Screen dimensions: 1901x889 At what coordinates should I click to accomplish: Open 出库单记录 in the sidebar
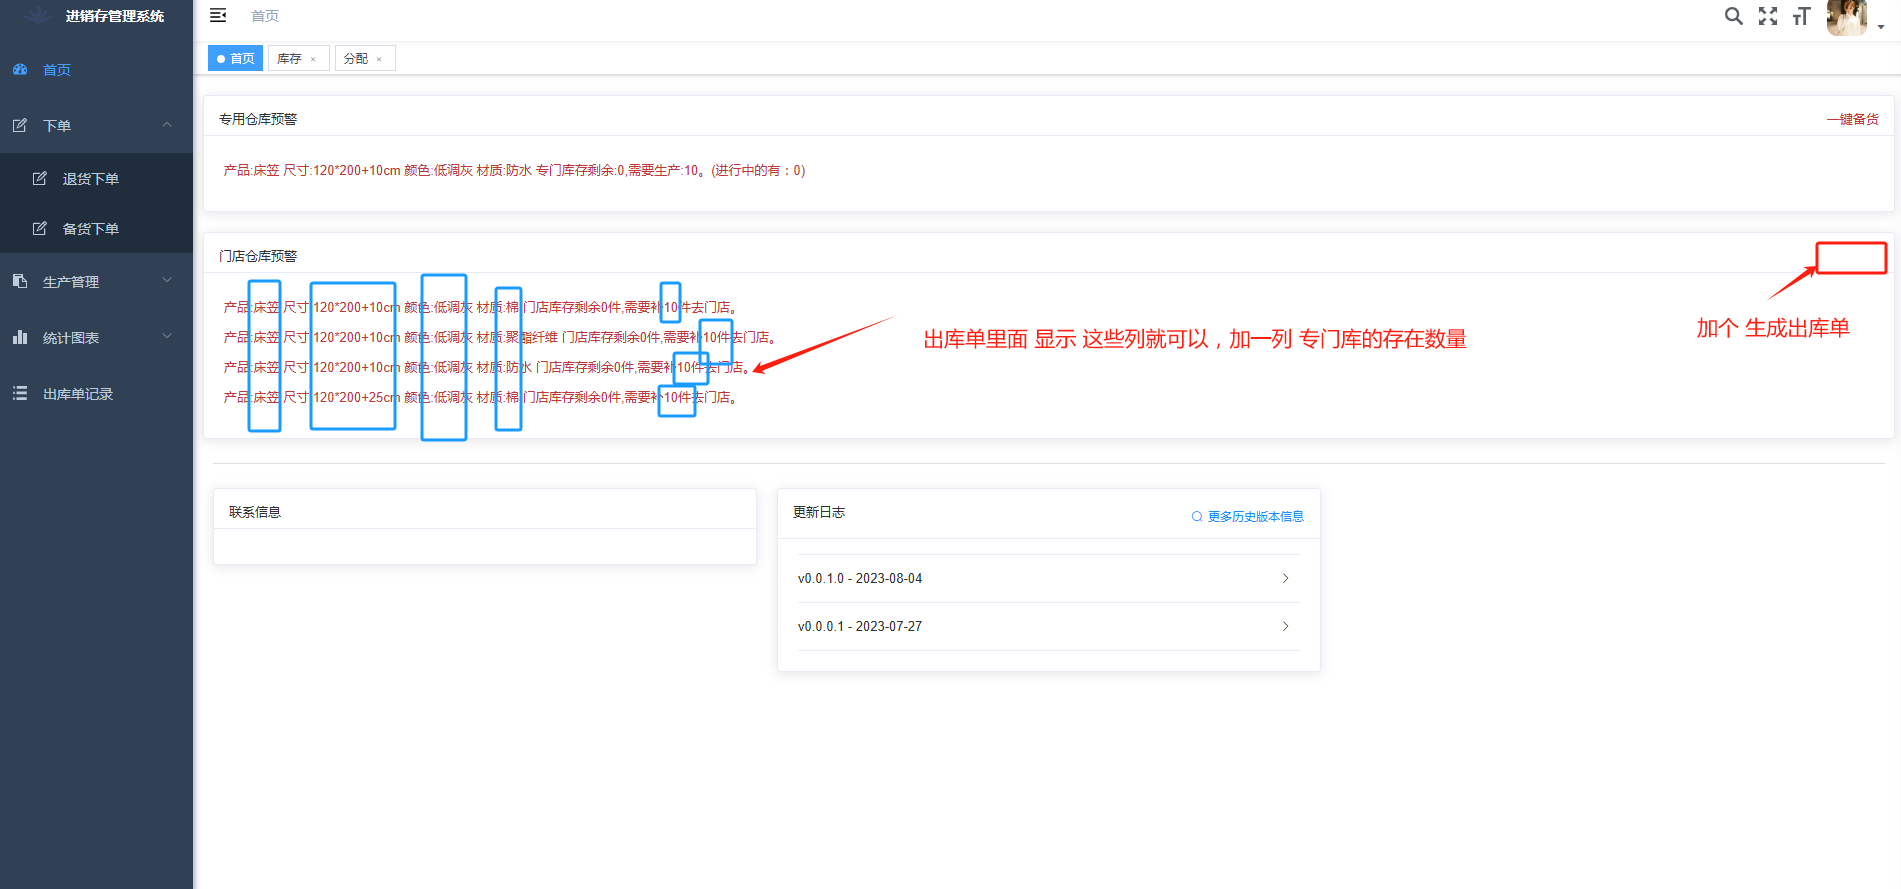click(78, 394)
